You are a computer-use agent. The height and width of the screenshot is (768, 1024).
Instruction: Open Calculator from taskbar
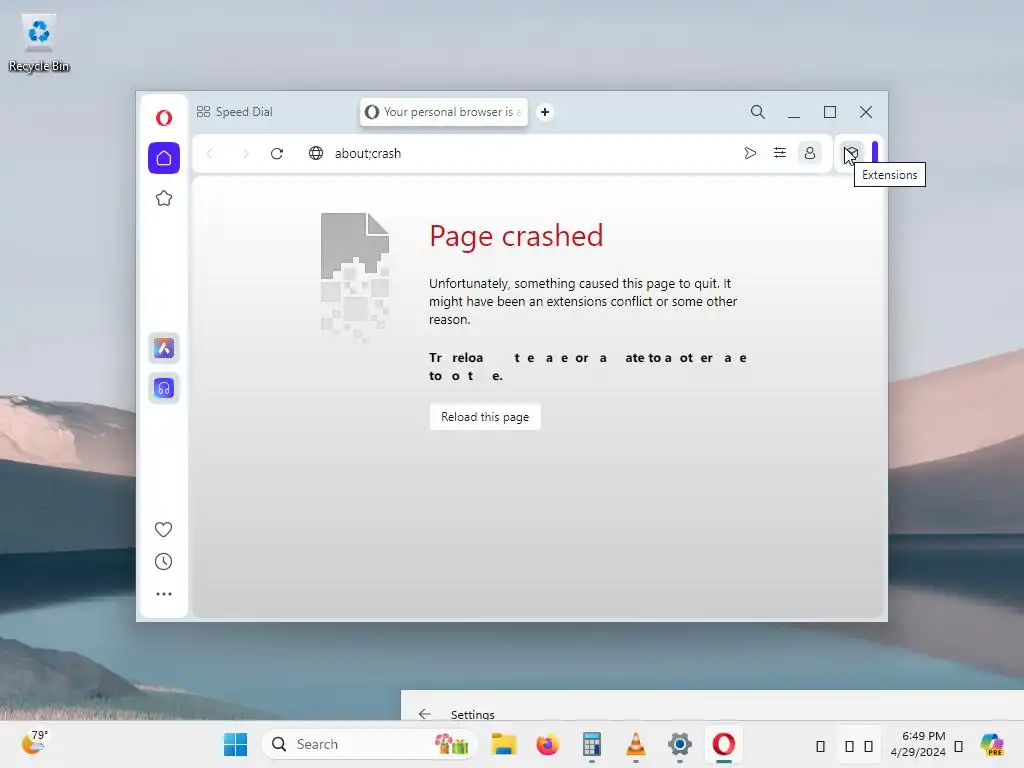click(x=592, y=744)
